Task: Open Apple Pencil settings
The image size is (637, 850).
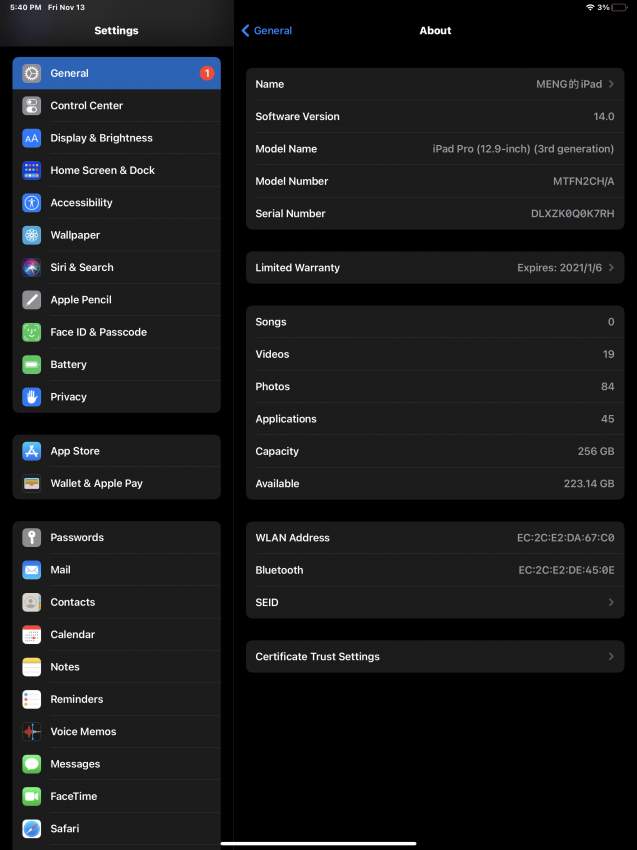Action: click(x=117, y=300)
